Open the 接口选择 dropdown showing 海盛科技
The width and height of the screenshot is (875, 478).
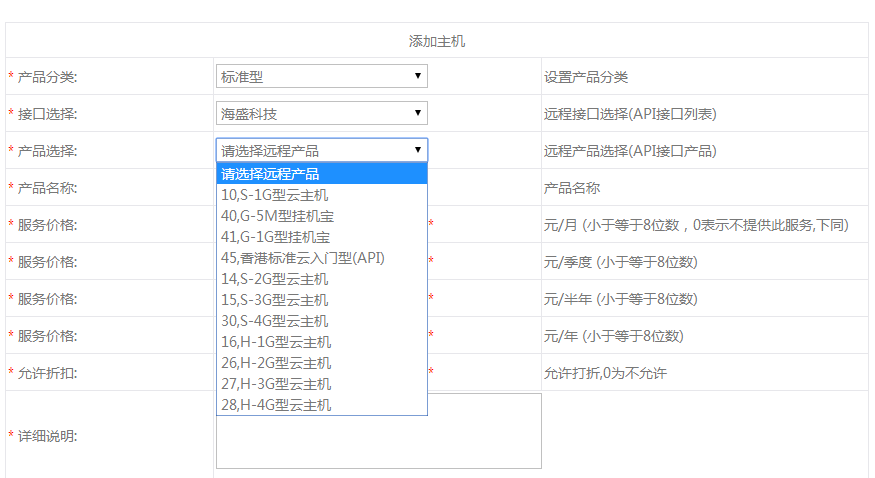[x=321, y=114]
